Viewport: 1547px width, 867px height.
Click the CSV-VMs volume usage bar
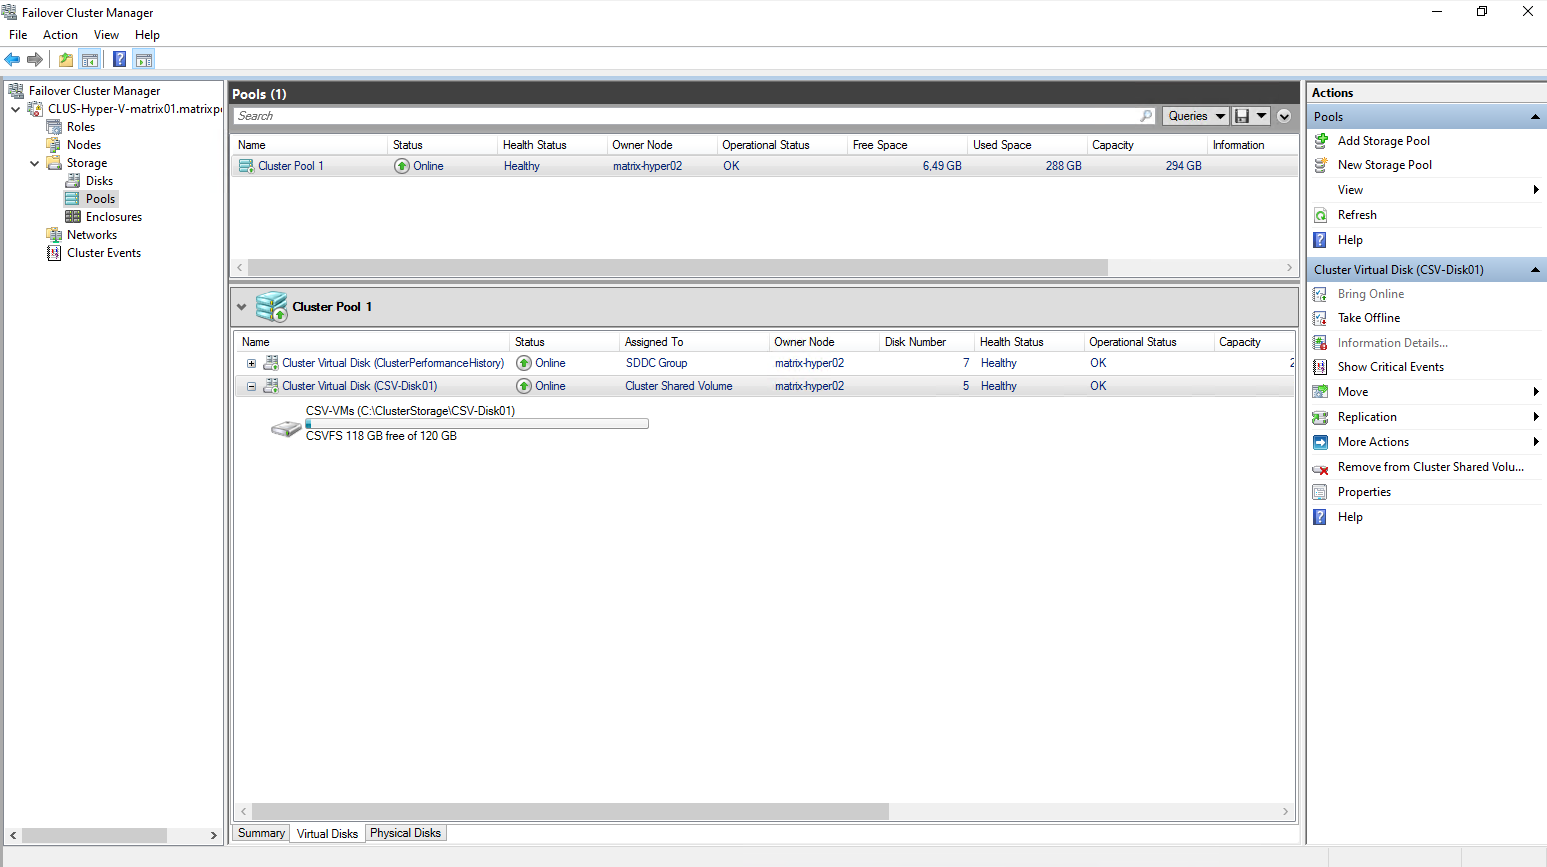click(x=477, y=424)
